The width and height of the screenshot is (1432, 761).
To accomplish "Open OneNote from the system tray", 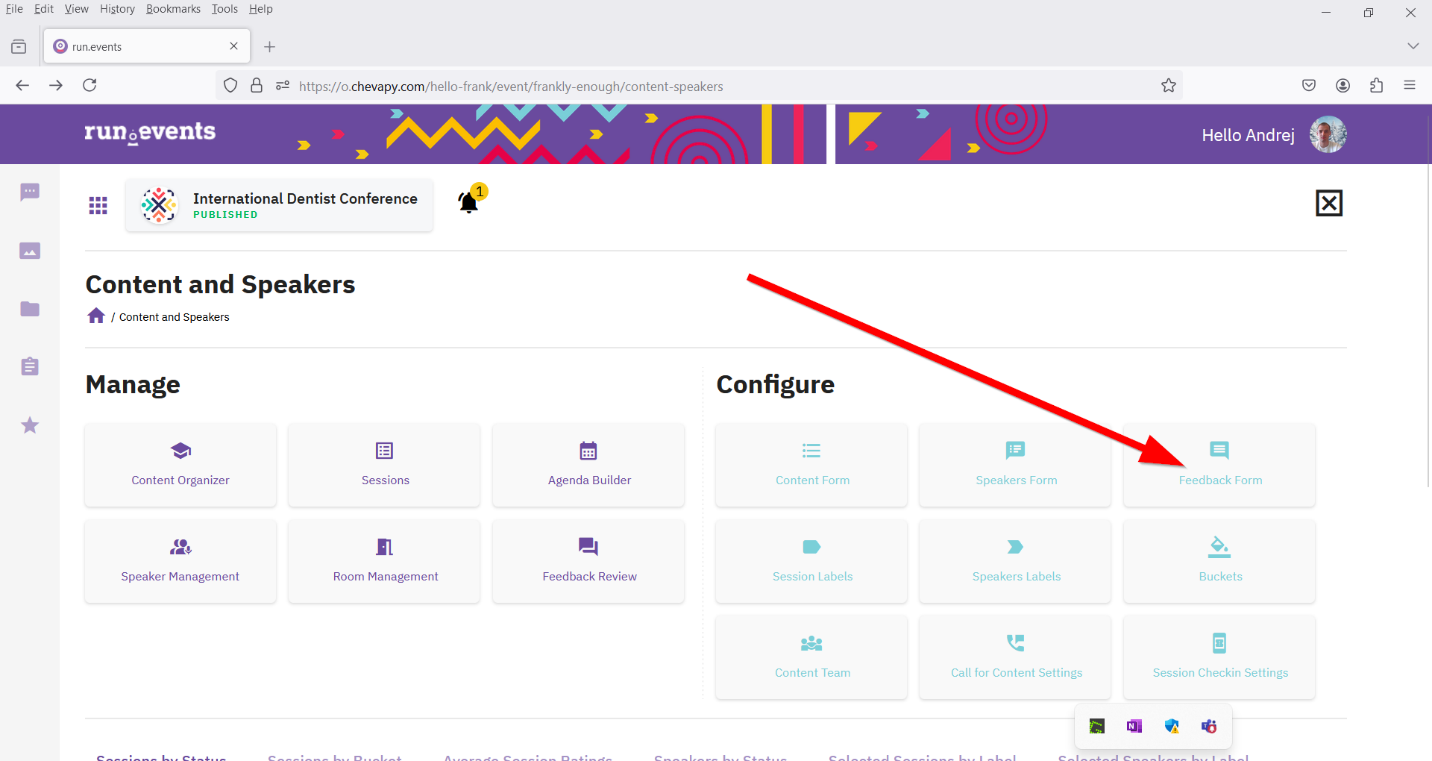I will click(x=1134, y=727).
